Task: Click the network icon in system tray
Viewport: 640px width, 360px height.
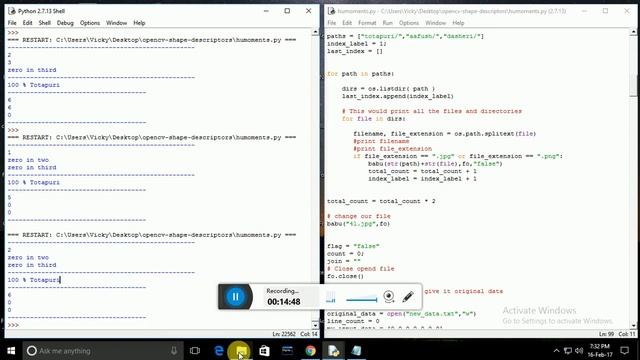Action: 568,351
